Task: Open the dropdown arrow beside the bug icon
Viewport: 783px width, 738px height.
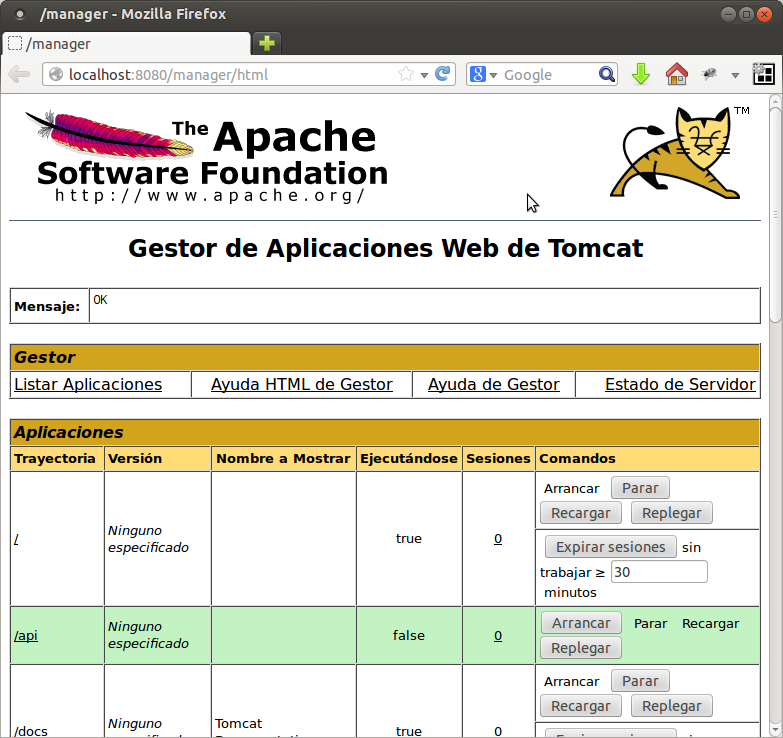Action: pos(735,75)
